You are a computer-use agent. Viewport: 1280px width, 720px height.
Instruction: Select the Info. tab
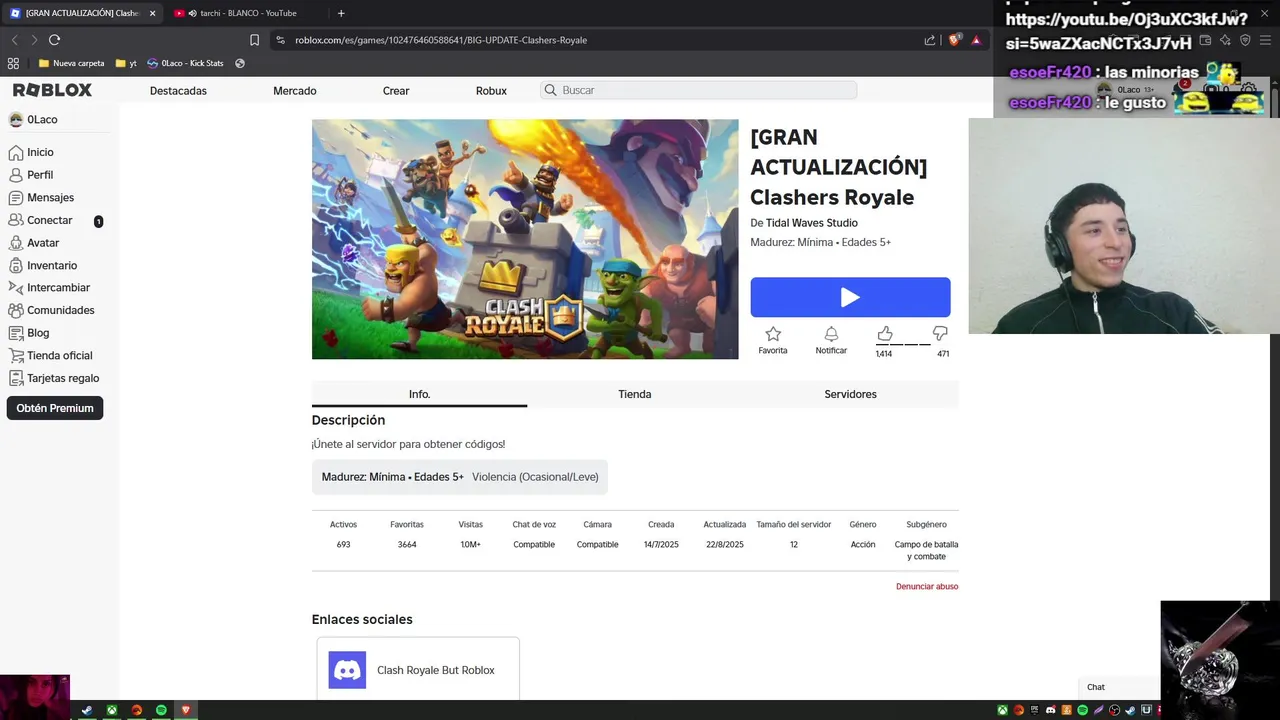click(x=419, y=394)
